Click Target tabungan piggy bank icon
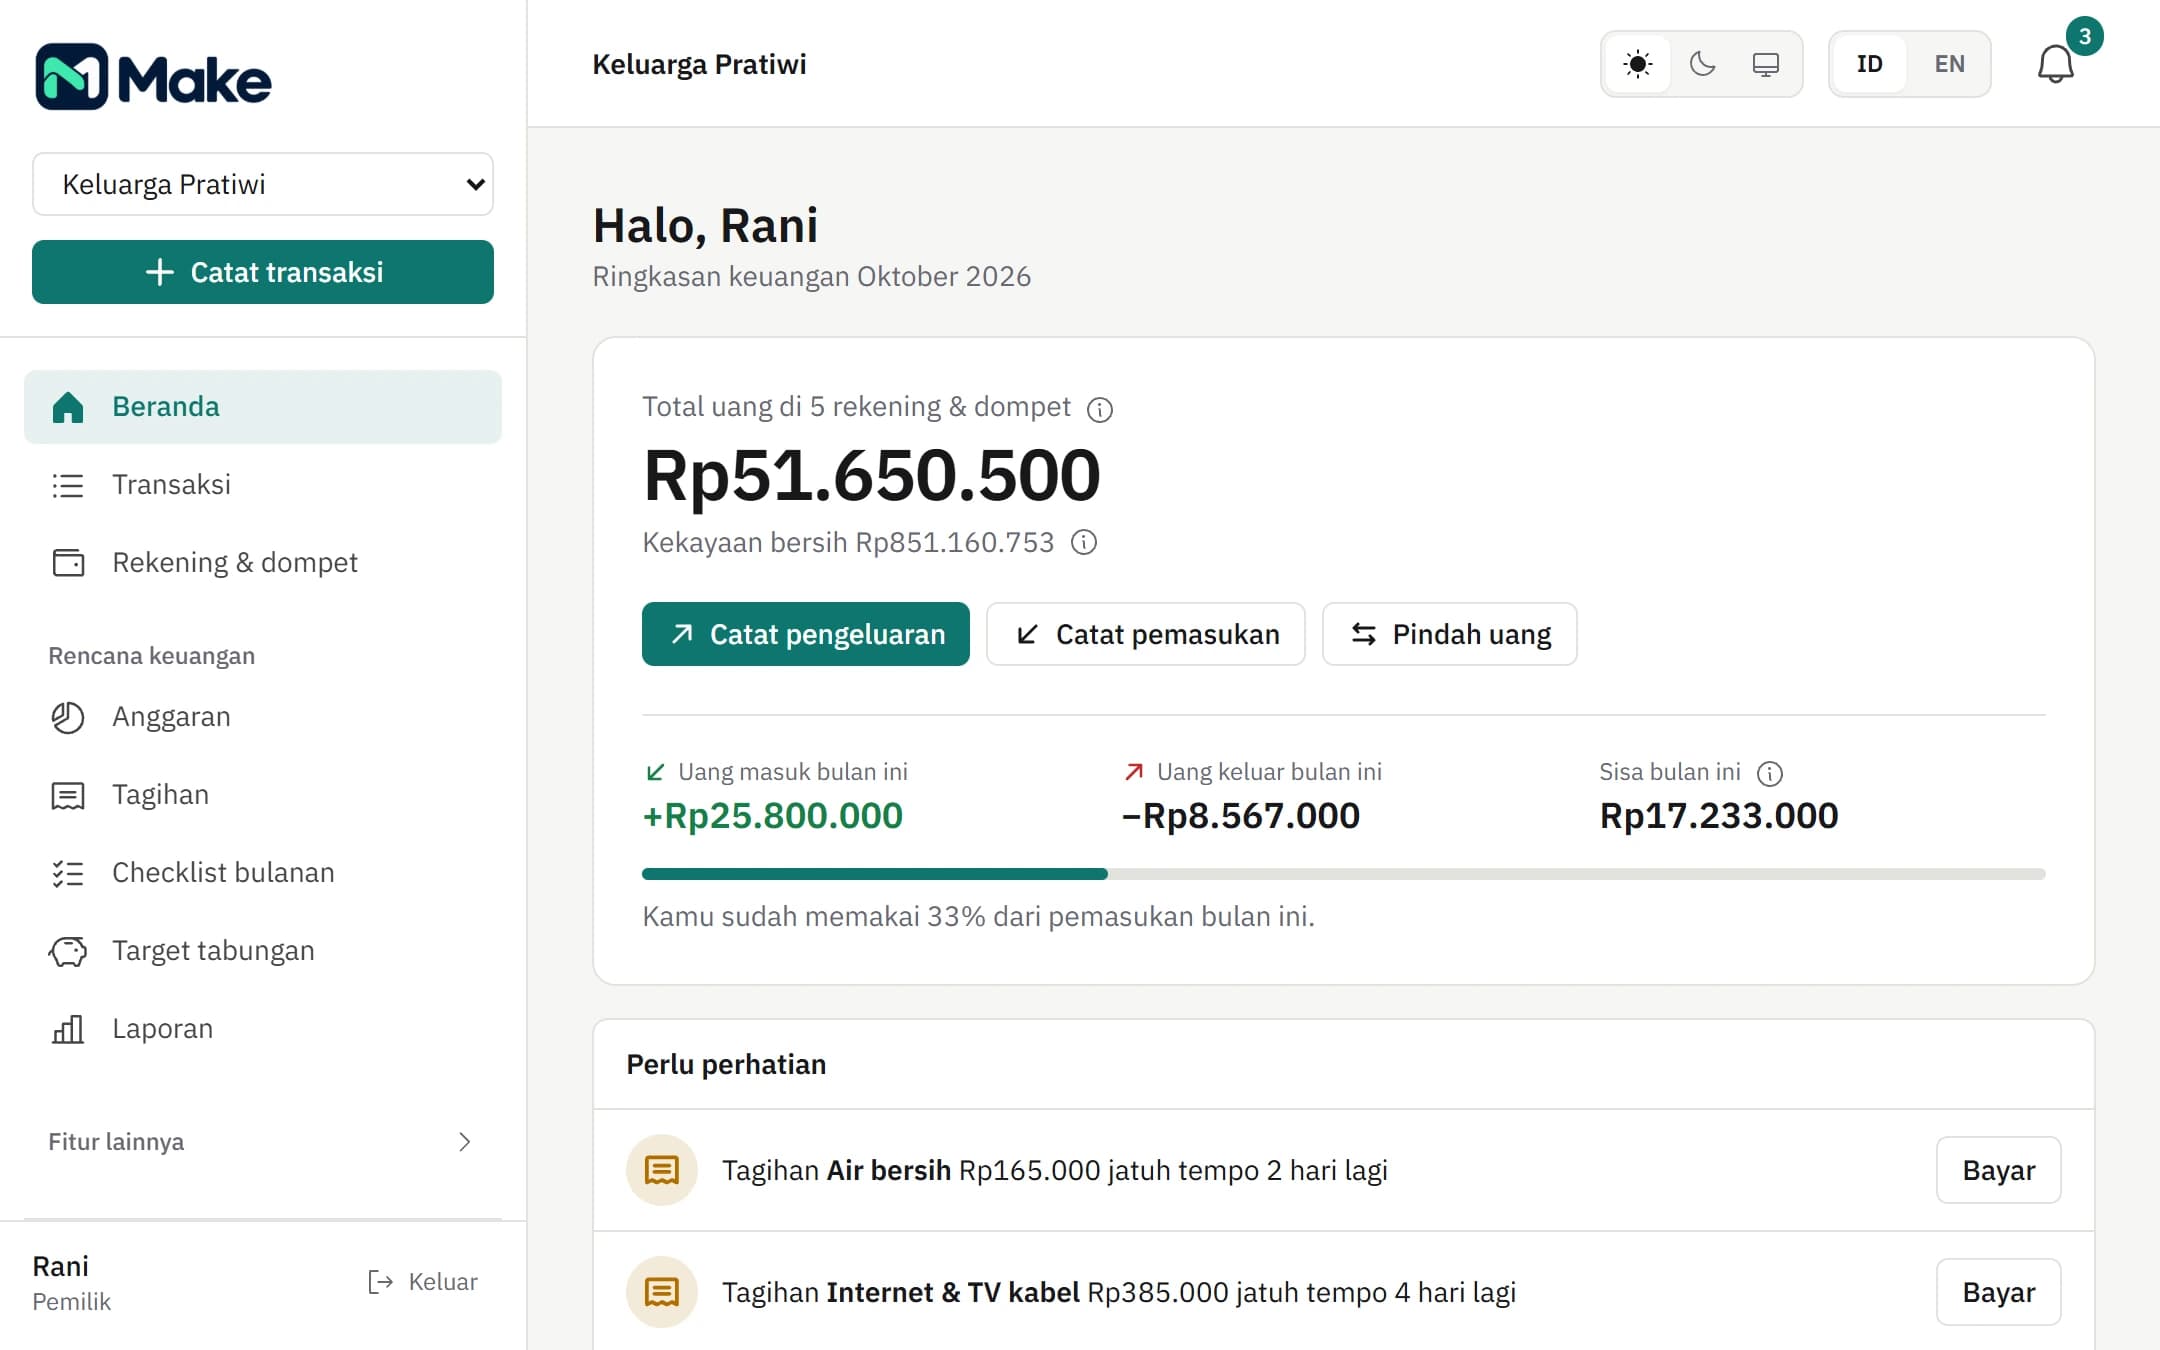Screen dimensions: 2160x1350 tap(68, 951)
